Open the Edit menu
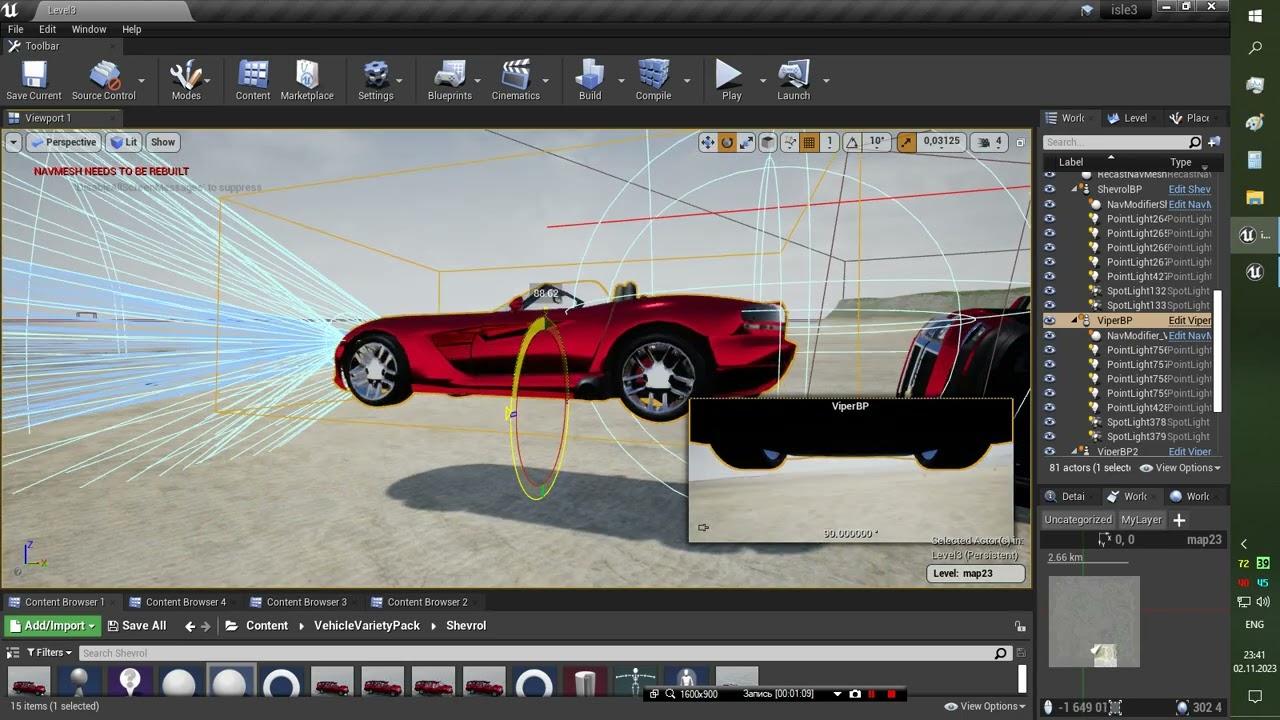Image resolution: width=1280 pixels, height=720 pixels. coord(48,29)
